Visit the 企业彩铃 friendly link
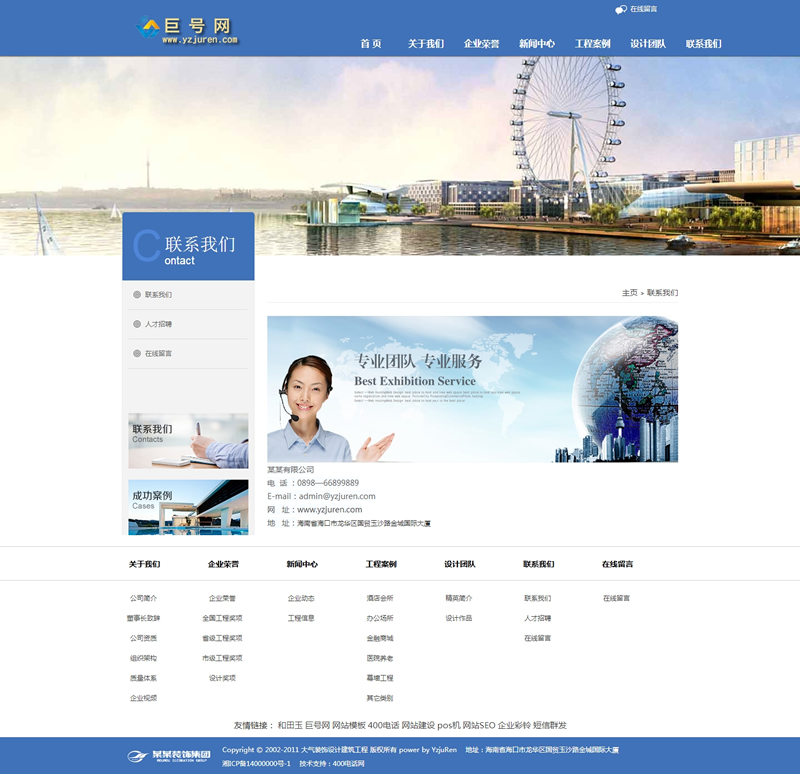The height and width of the screenshot is (774, 800). click(x=514, y=725)
